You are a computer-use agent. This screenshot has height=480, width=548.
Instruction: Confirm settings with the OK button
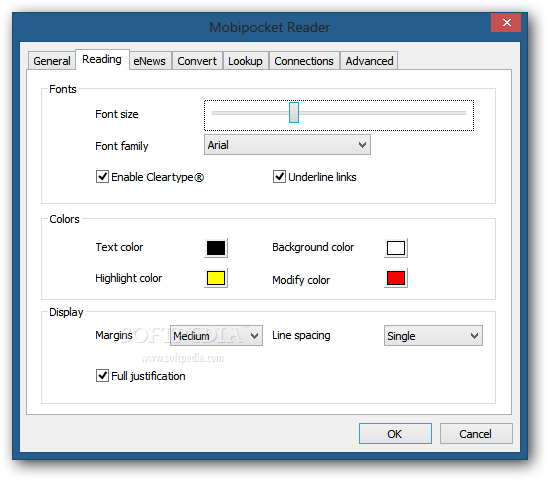[395, 434]
